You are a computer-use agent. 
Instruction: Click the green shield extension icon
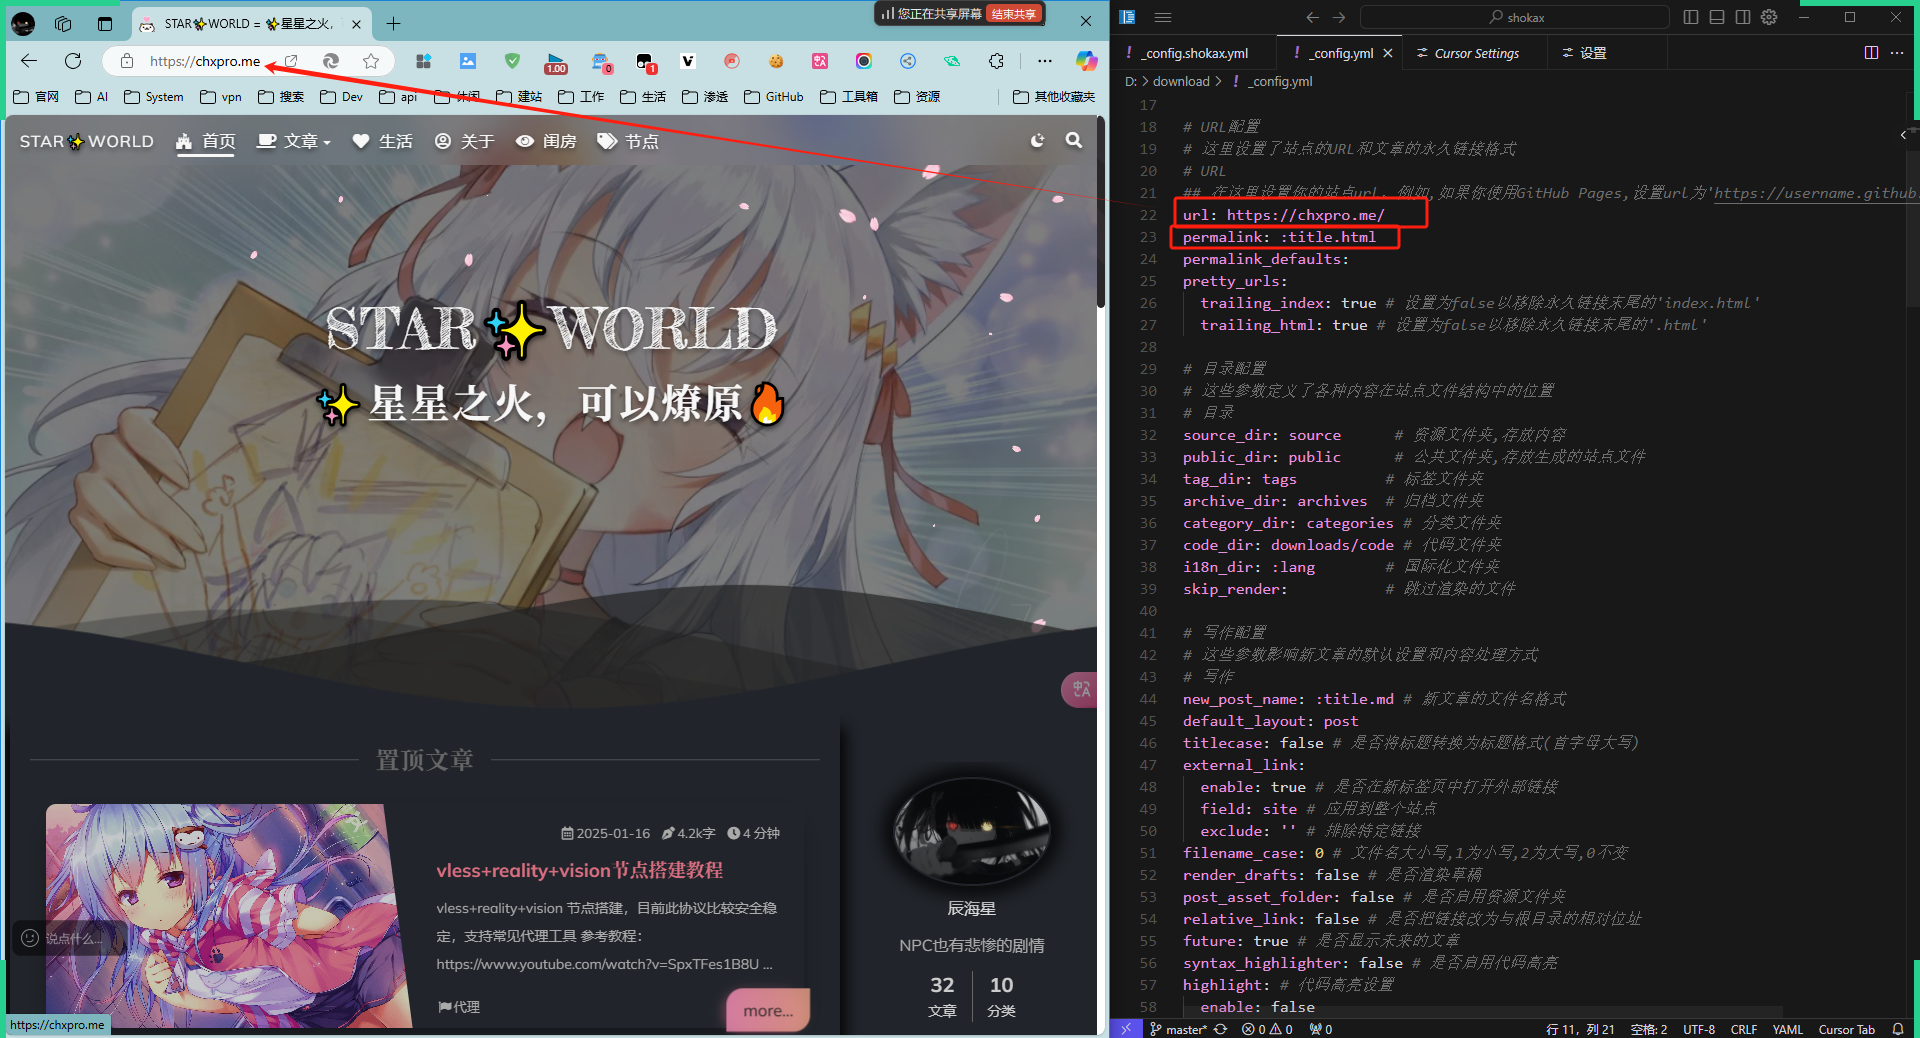(x=512, y=61)
